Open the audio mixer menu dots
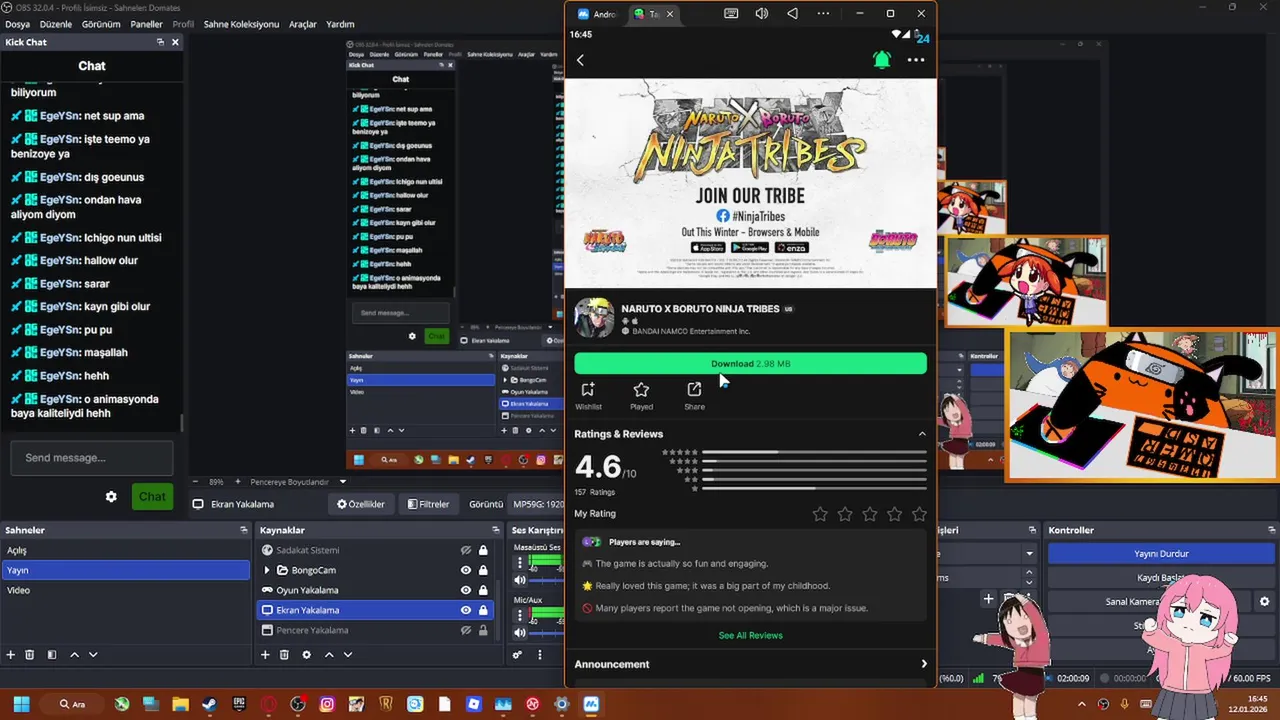 click(539, 655)
